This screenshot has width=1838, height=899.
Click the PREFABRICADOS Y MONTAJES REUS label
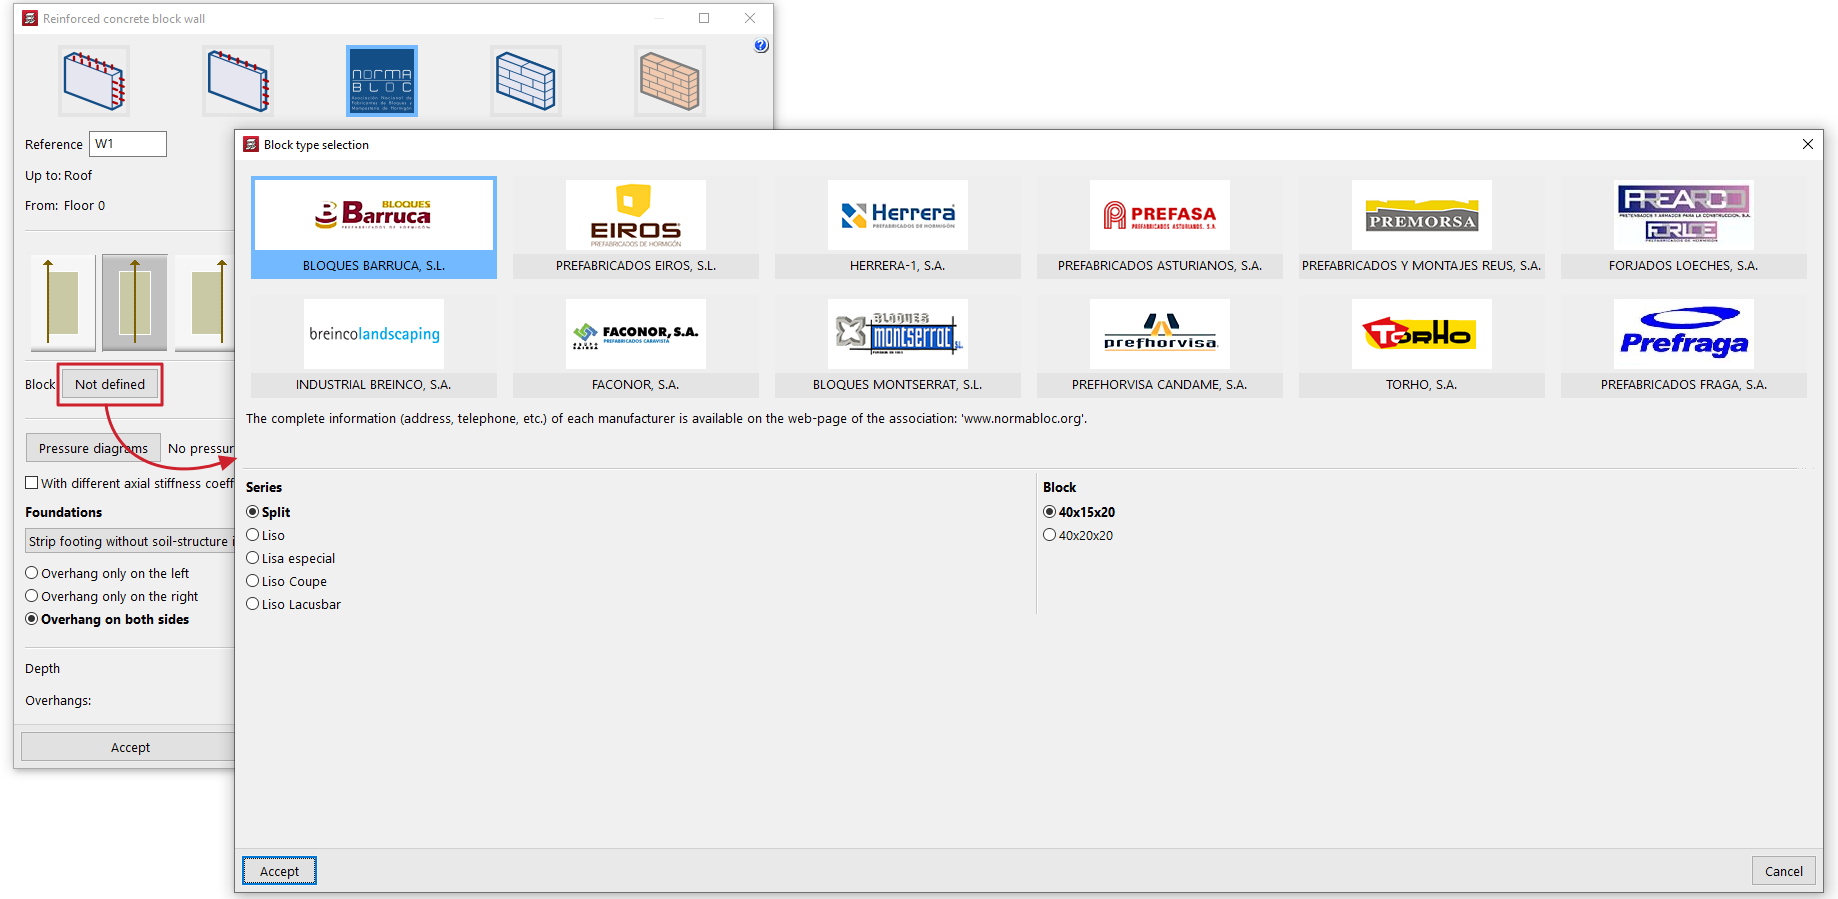tap(1421, 266)
